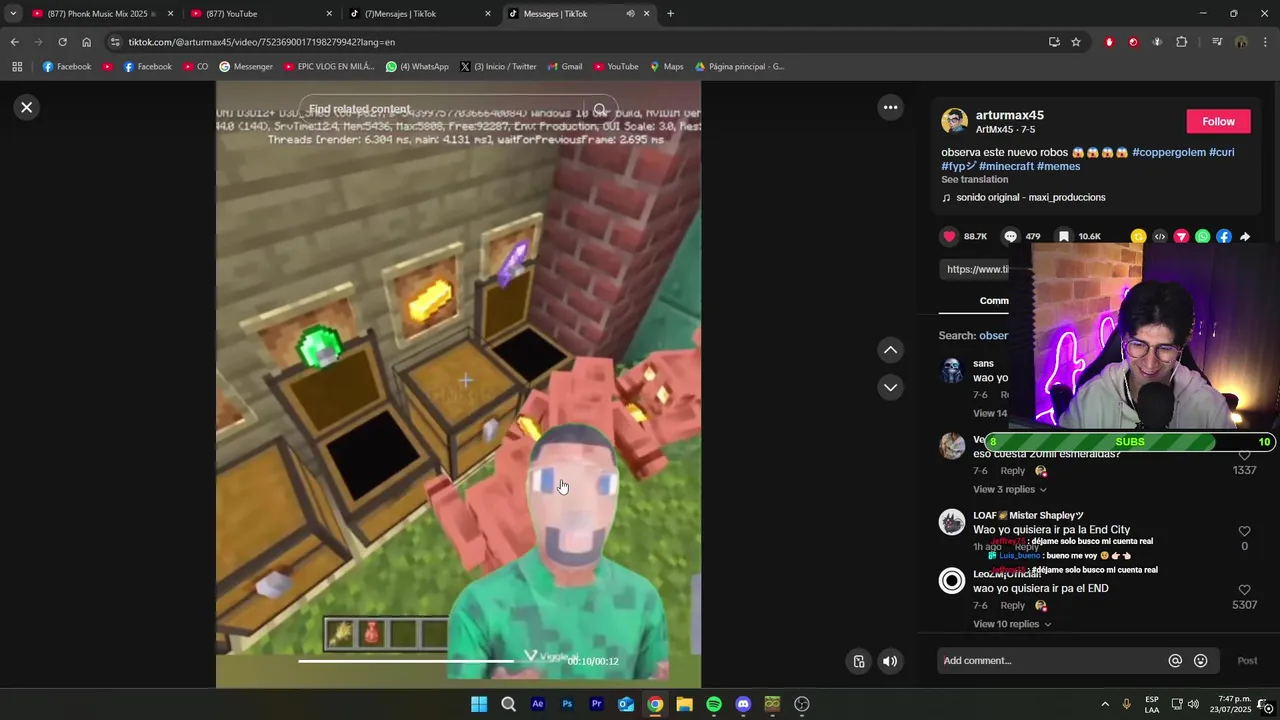Viewport: 1280px width, 720px height.
Task: Like the comment with 5307 likes
Action: [x=1244, y=590]
